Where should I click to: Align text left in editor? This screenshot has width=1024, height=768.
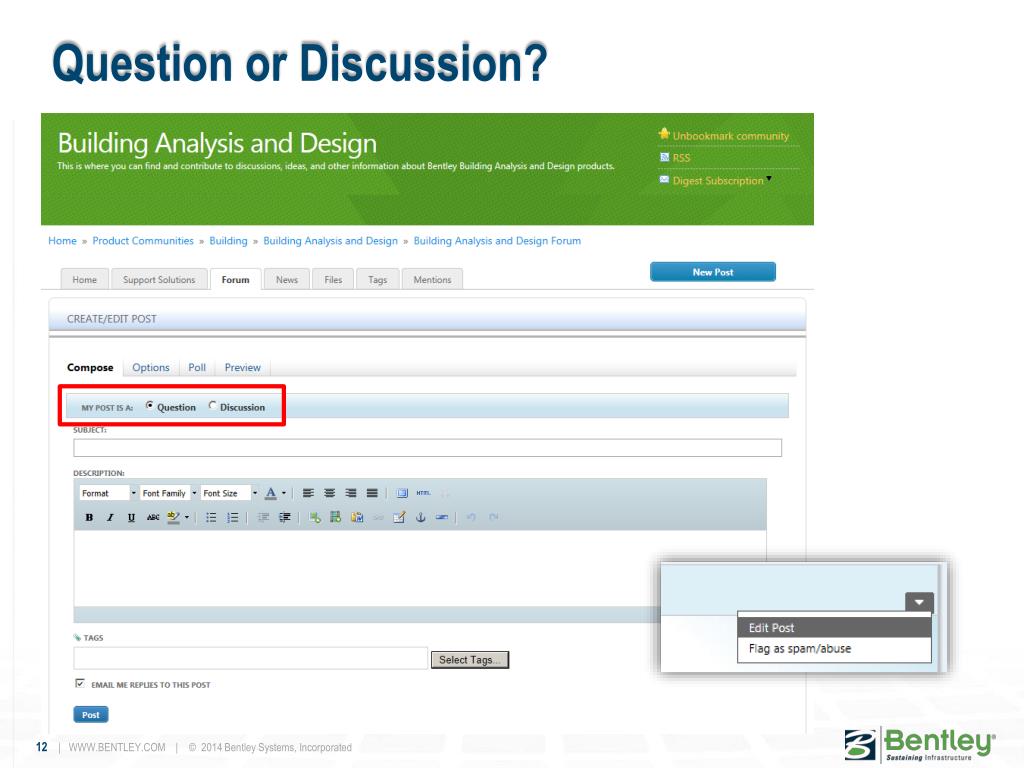(x=308, y=493)
